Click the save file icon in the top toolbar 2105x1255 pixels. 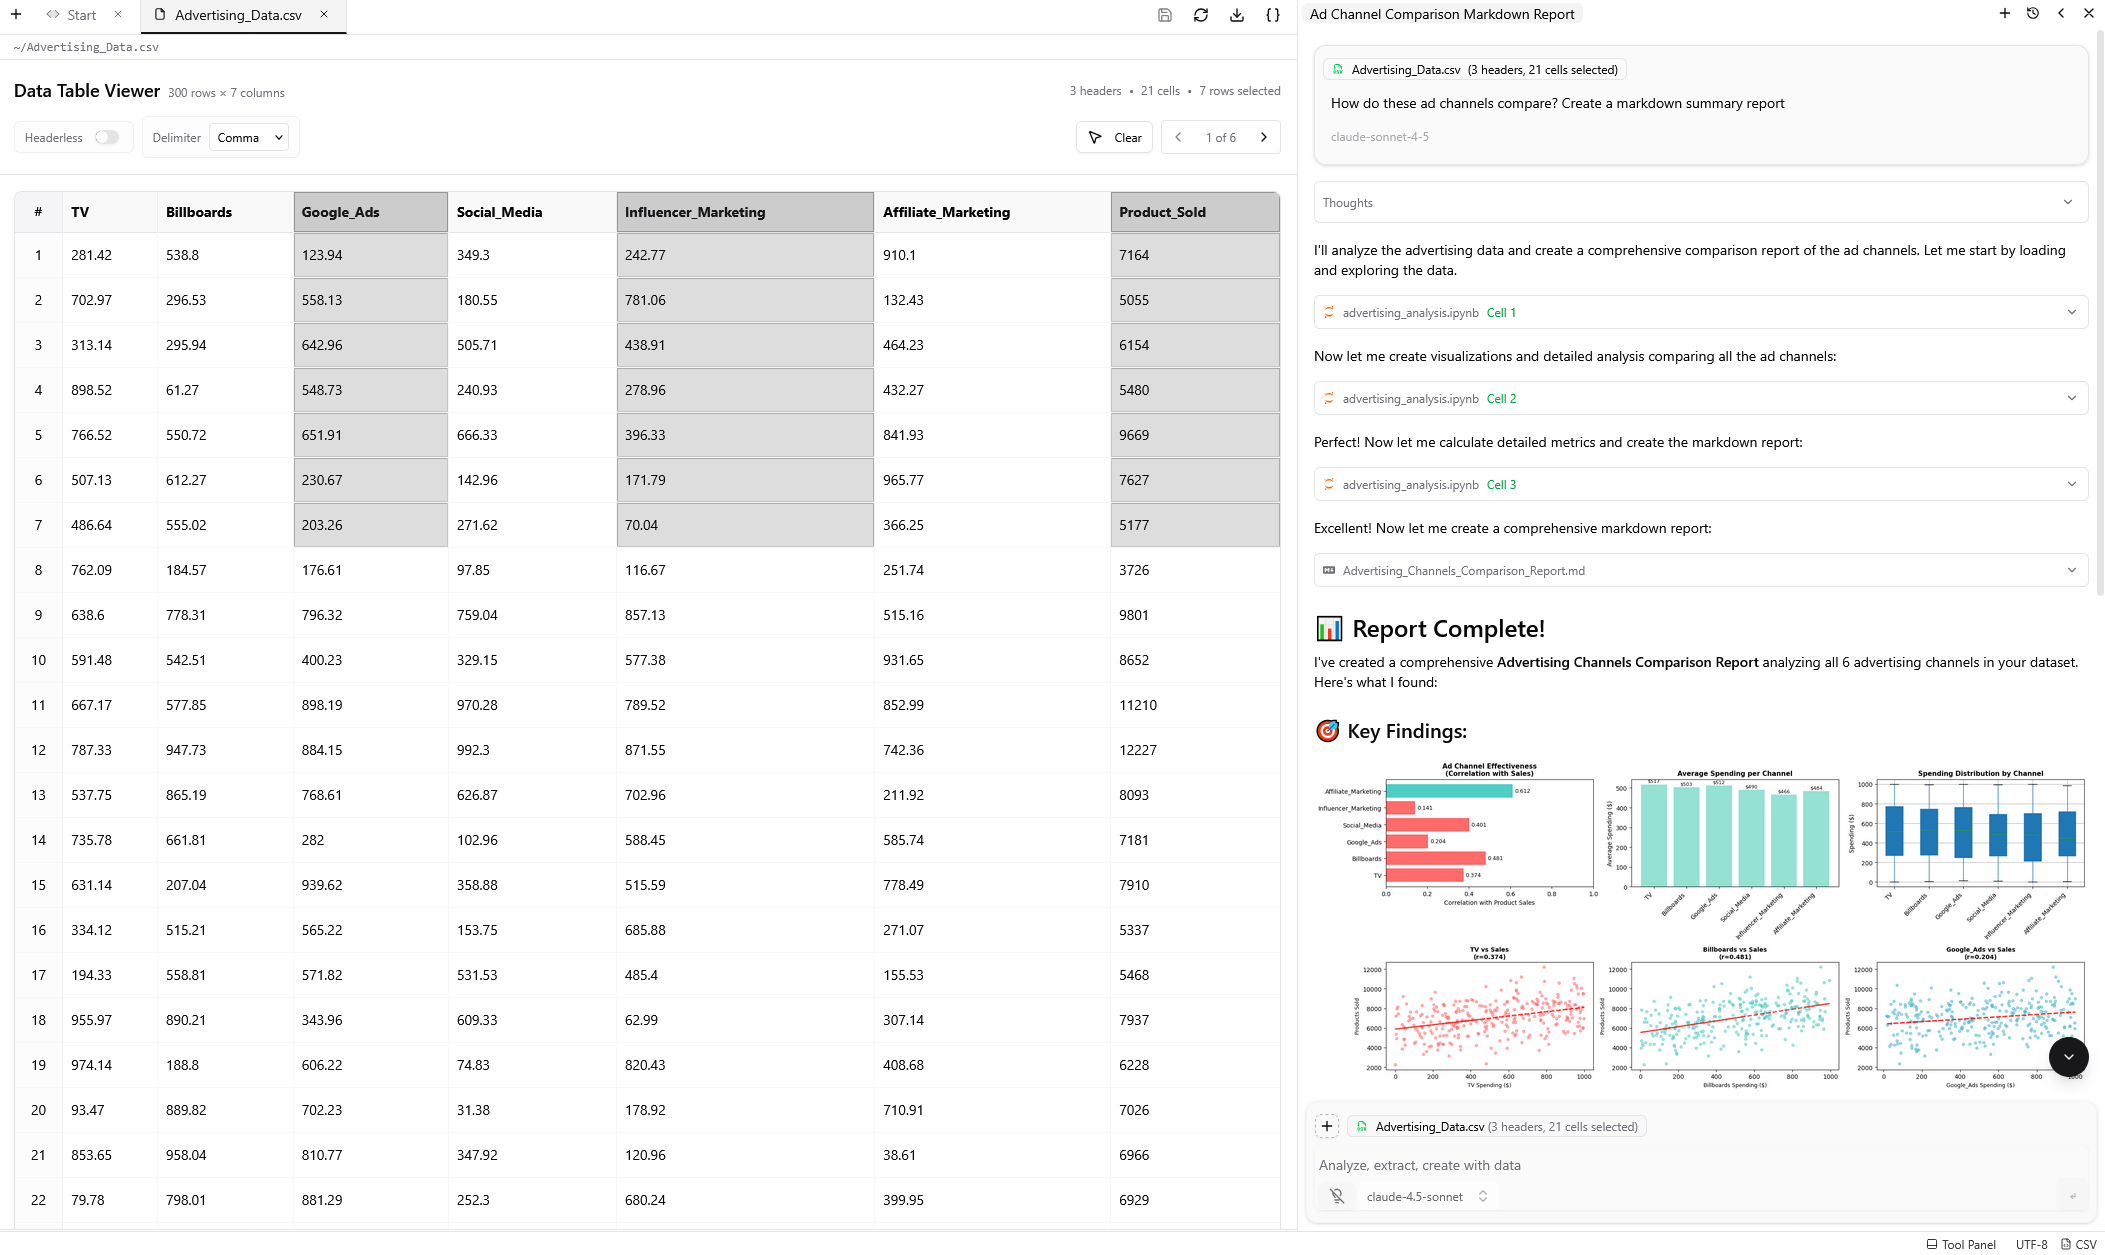pyautogui.click(x=1165, y=15)
